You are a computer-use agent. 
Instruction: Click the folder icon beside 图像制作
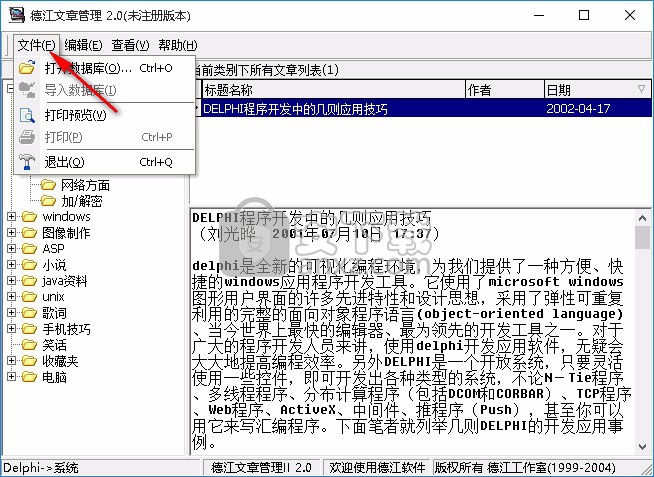pyautogui.click(x=29, y=233)
